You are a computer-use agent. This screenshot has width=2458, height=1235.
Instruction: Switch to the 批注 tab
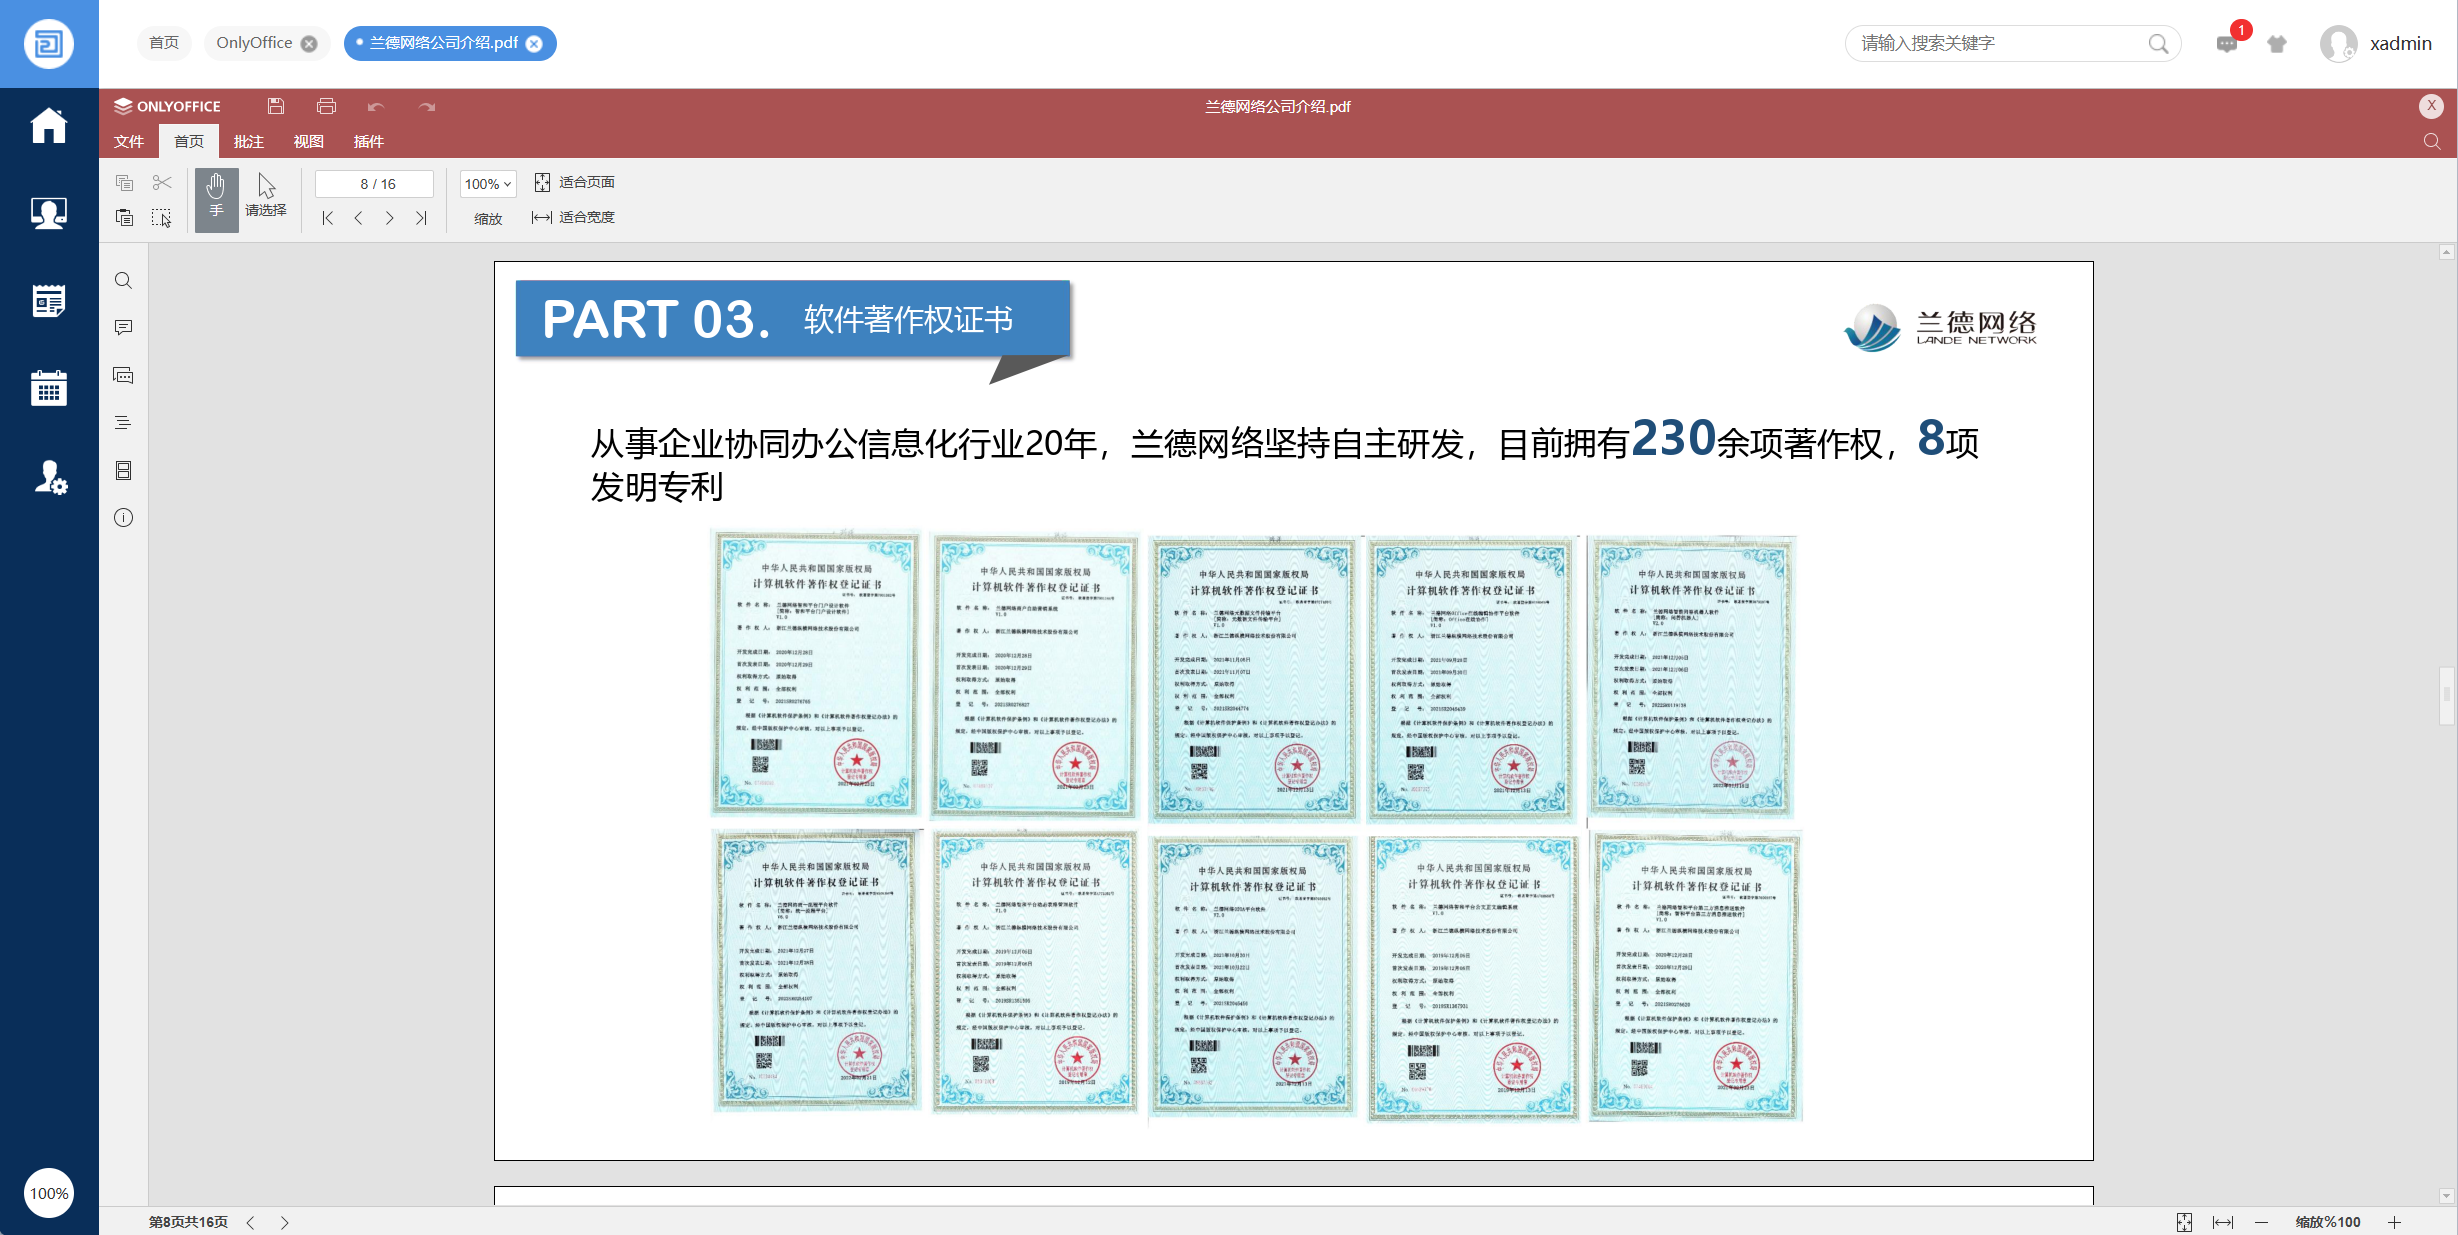tap(248, 142)
